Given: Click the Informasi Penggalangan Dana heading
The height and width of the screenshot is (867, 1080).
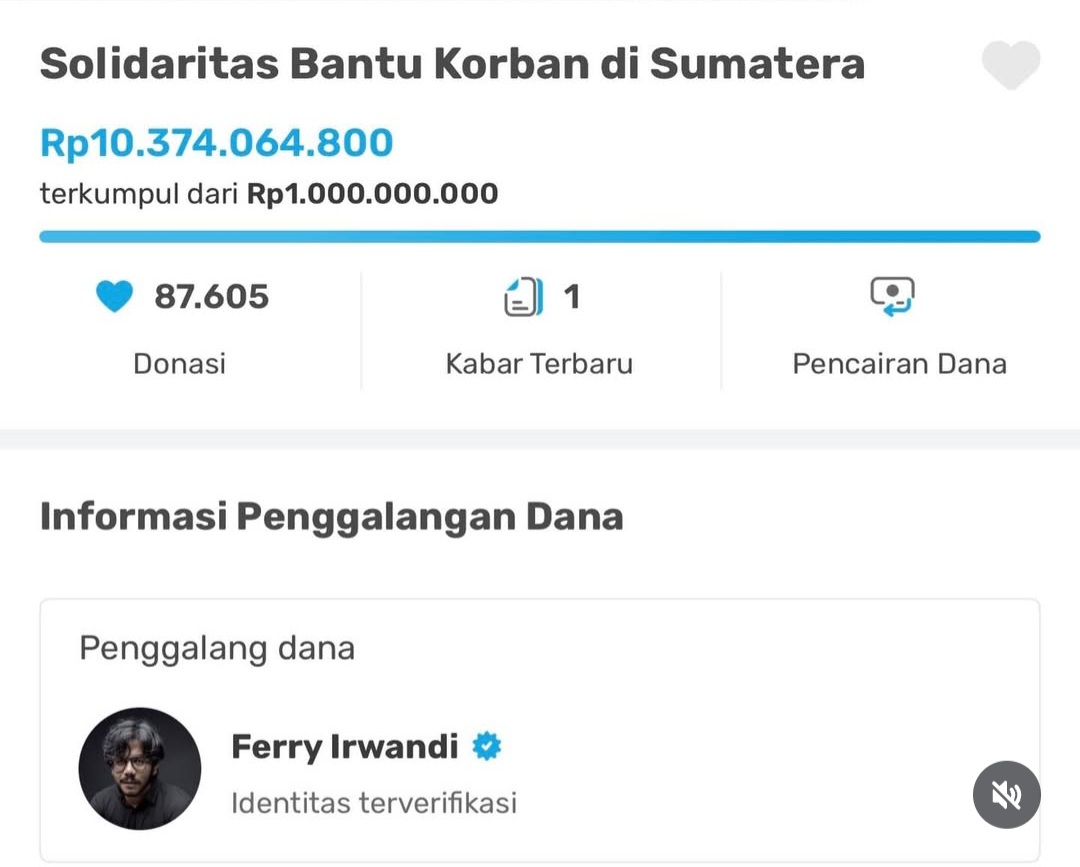Looking at the screenshot, I should pos(331,517).
